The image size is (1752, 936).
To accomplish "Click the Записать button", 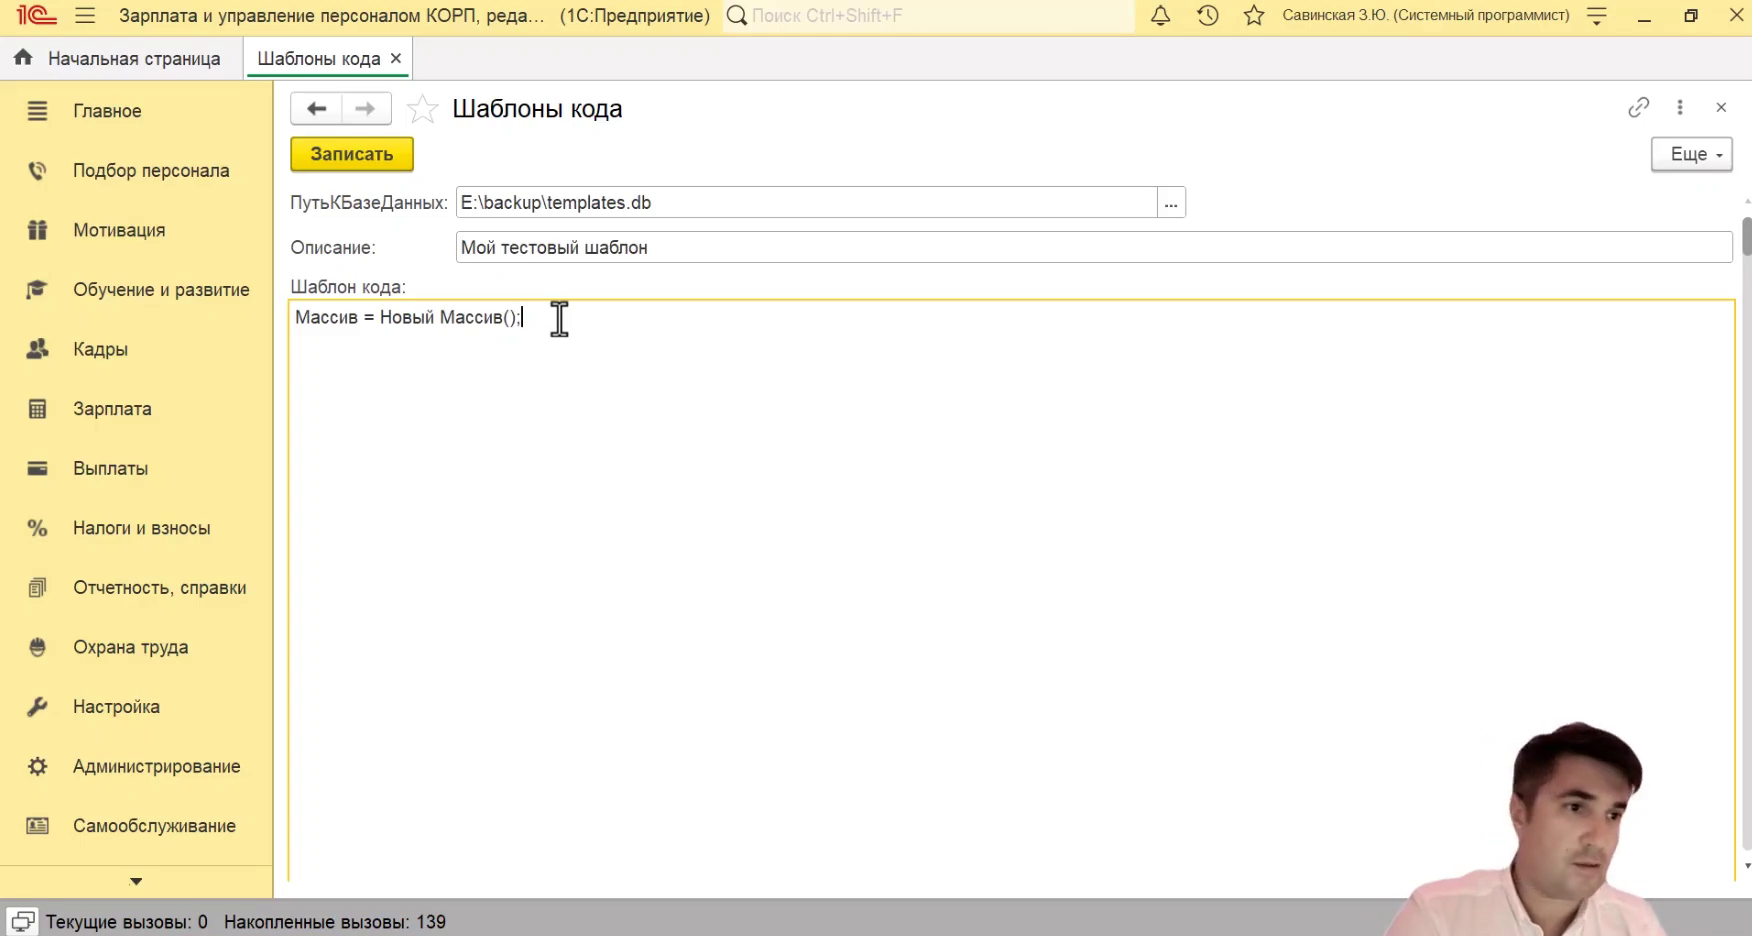I will pyautogui.click(x=352, y=154).
